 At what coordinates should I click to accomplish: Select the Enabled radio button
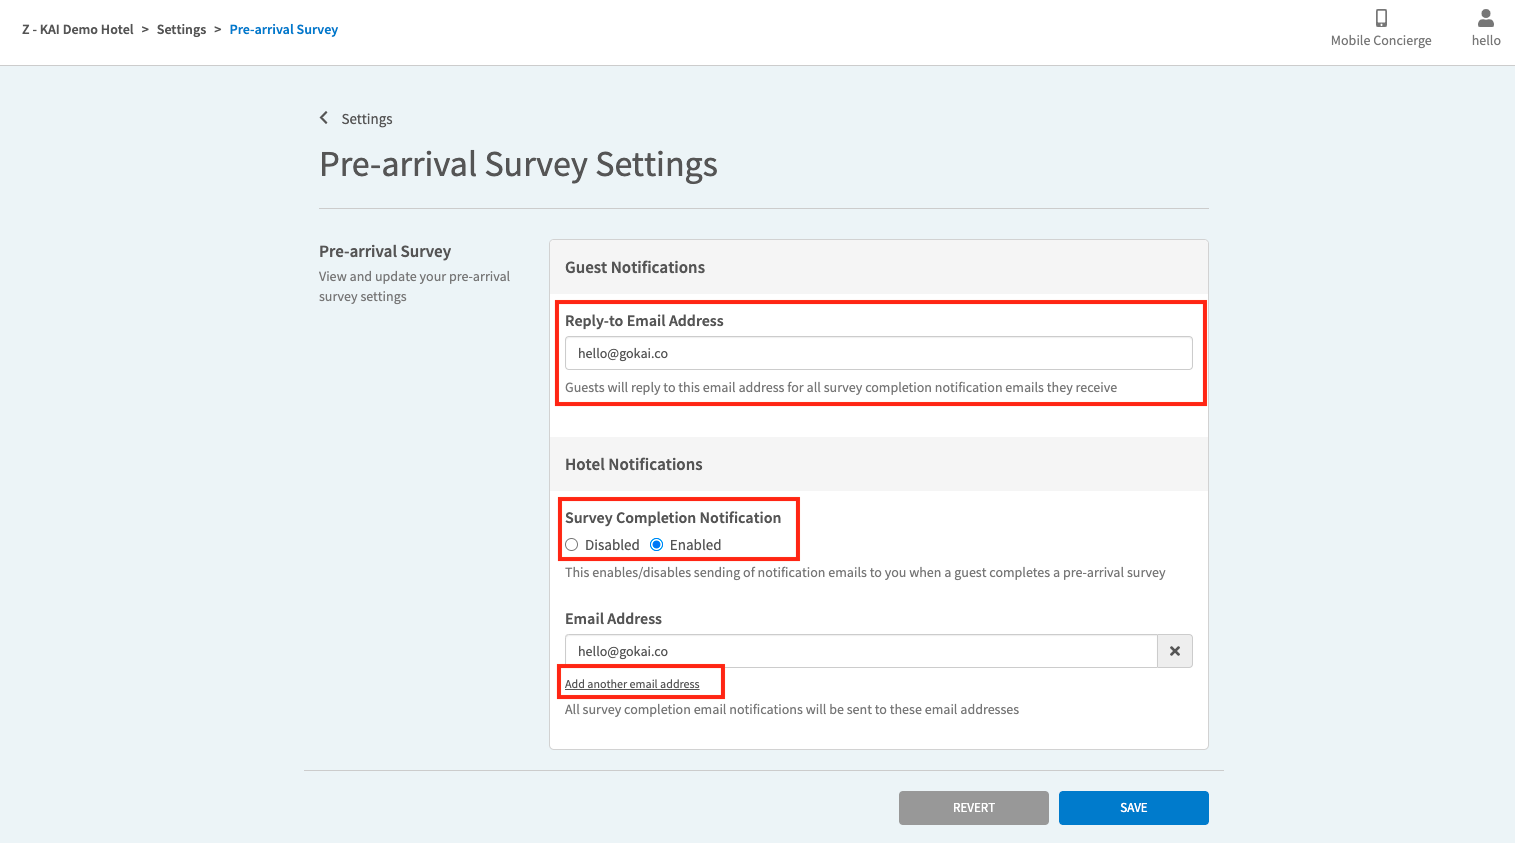pos(657,545)
